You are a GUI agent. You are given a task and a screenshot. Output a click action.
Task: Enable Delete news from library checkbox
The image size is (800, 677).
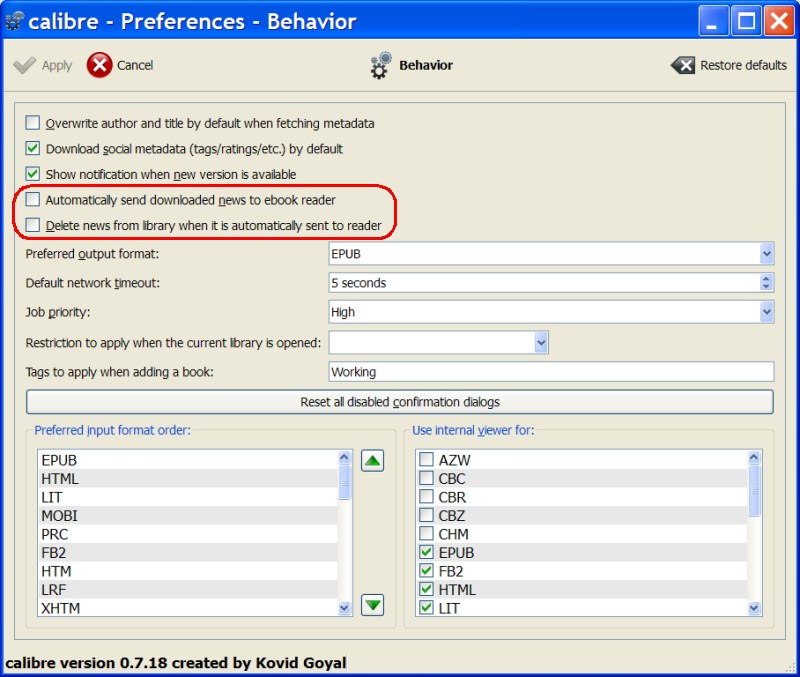pos(33,224)
